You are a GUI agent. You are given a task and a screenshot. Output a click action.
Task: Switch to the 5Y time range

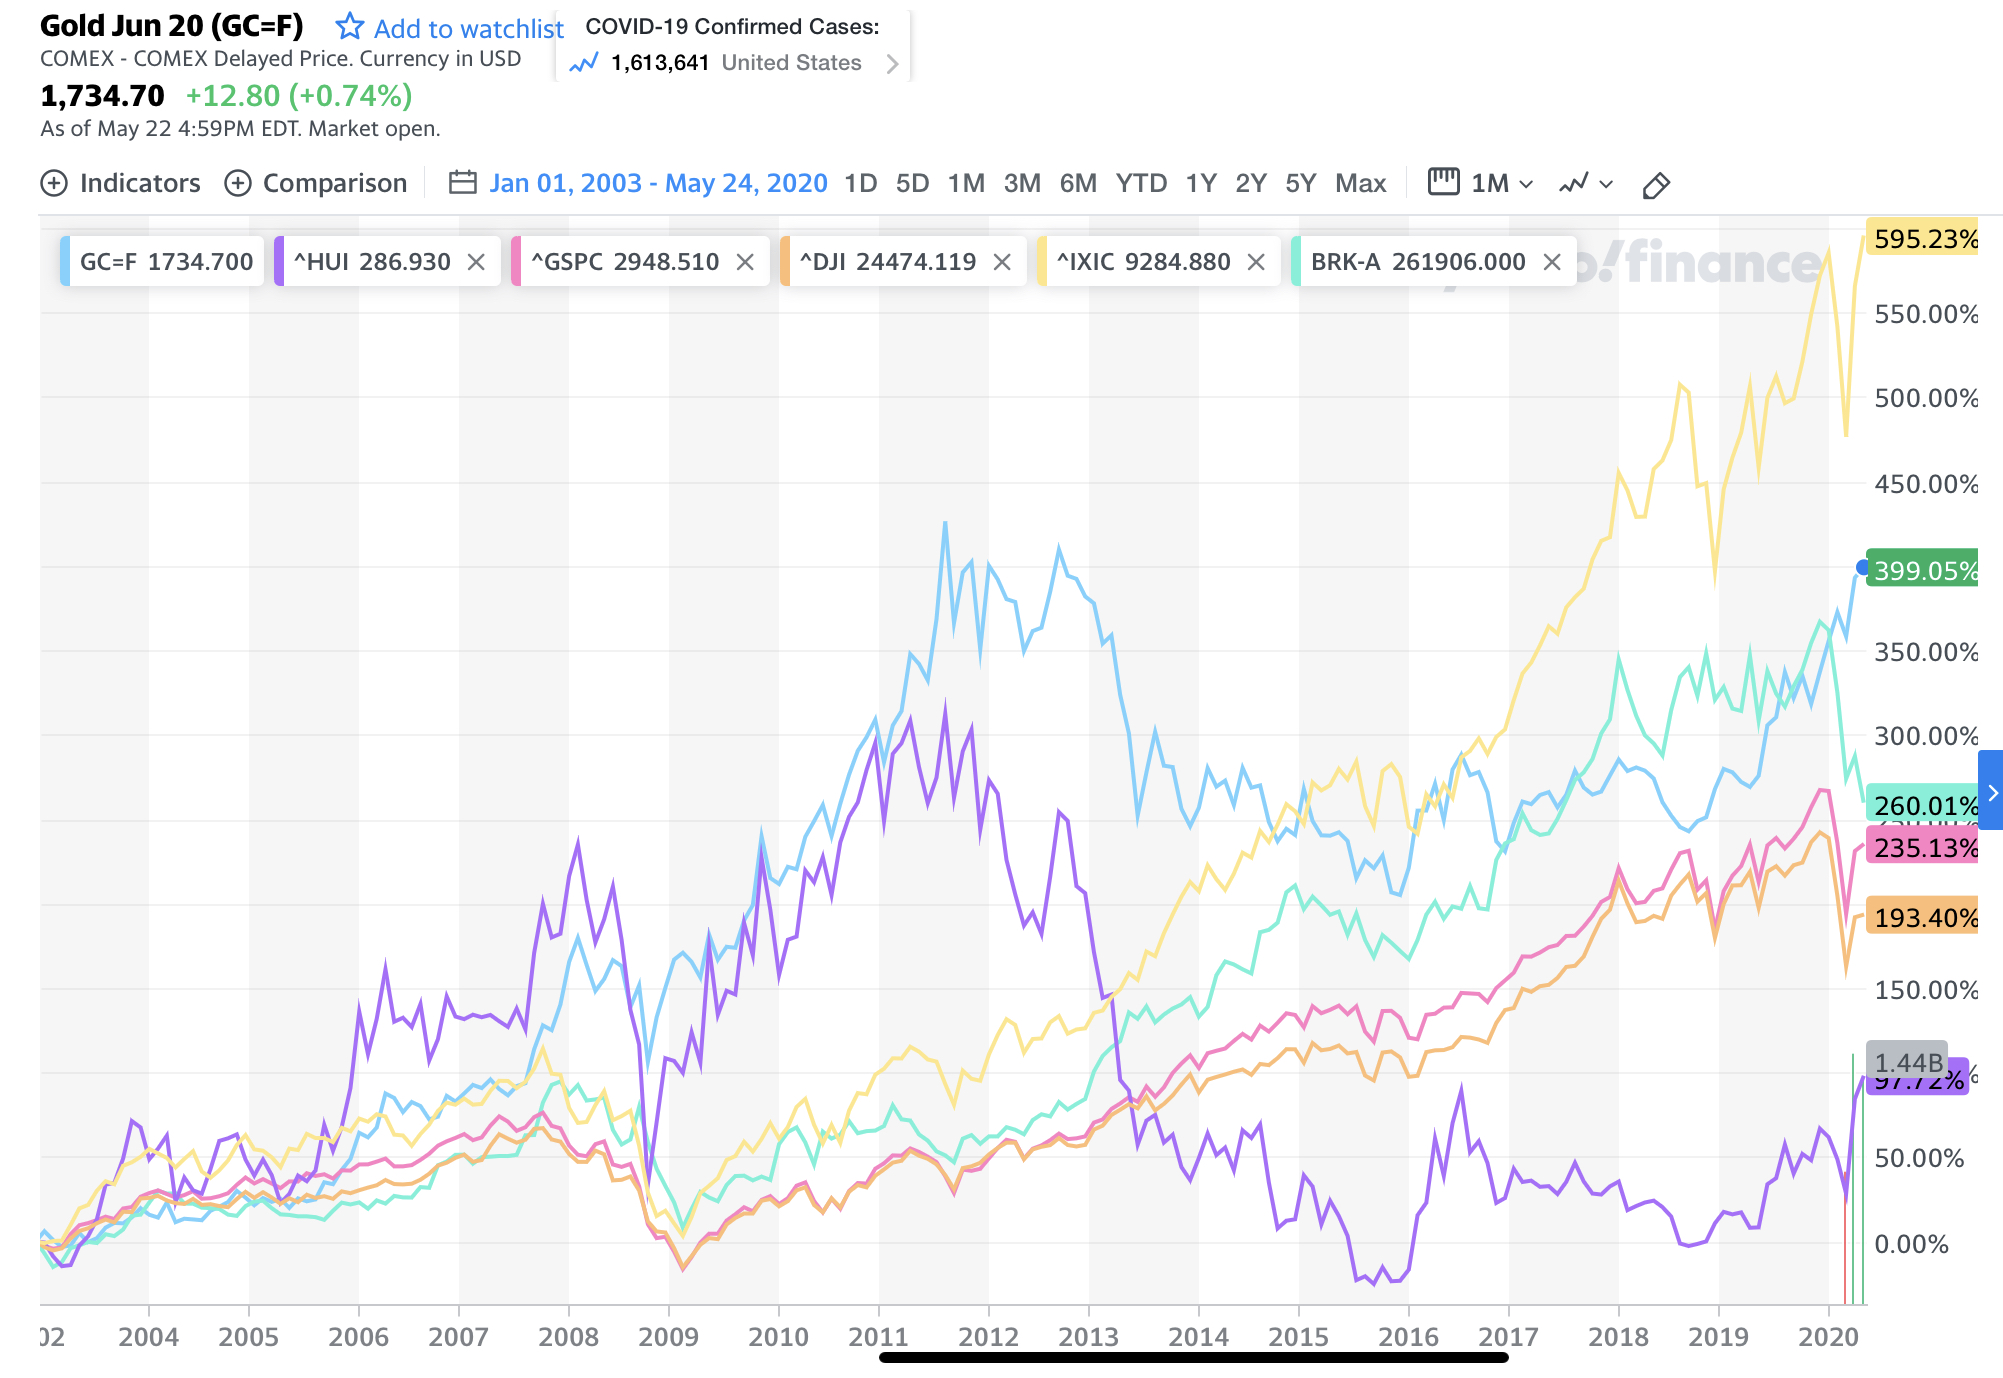point(1300,184)
